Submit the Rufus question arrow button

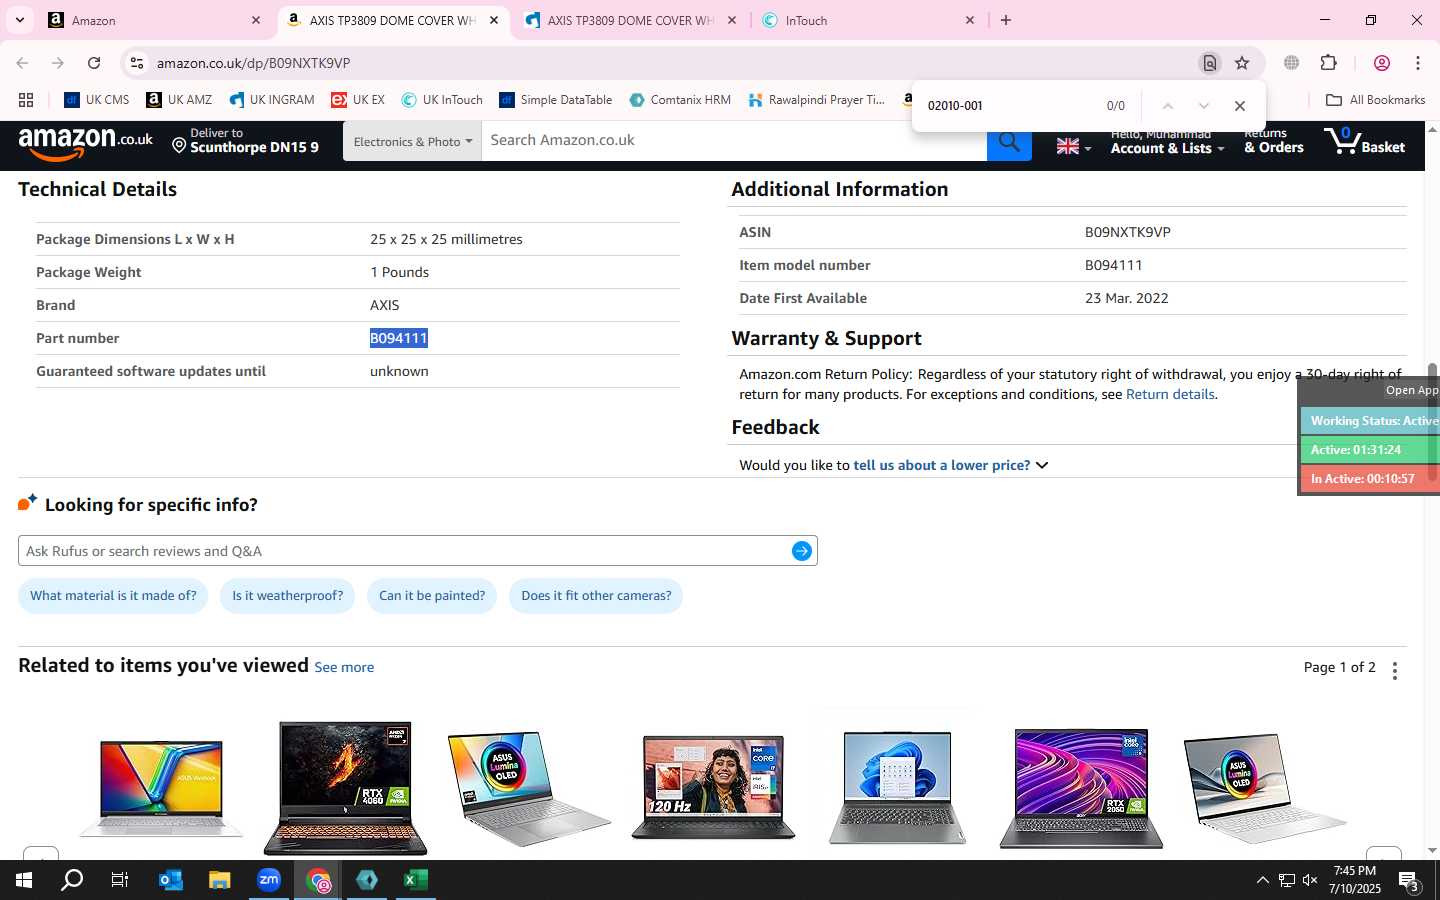click(802, 551)
